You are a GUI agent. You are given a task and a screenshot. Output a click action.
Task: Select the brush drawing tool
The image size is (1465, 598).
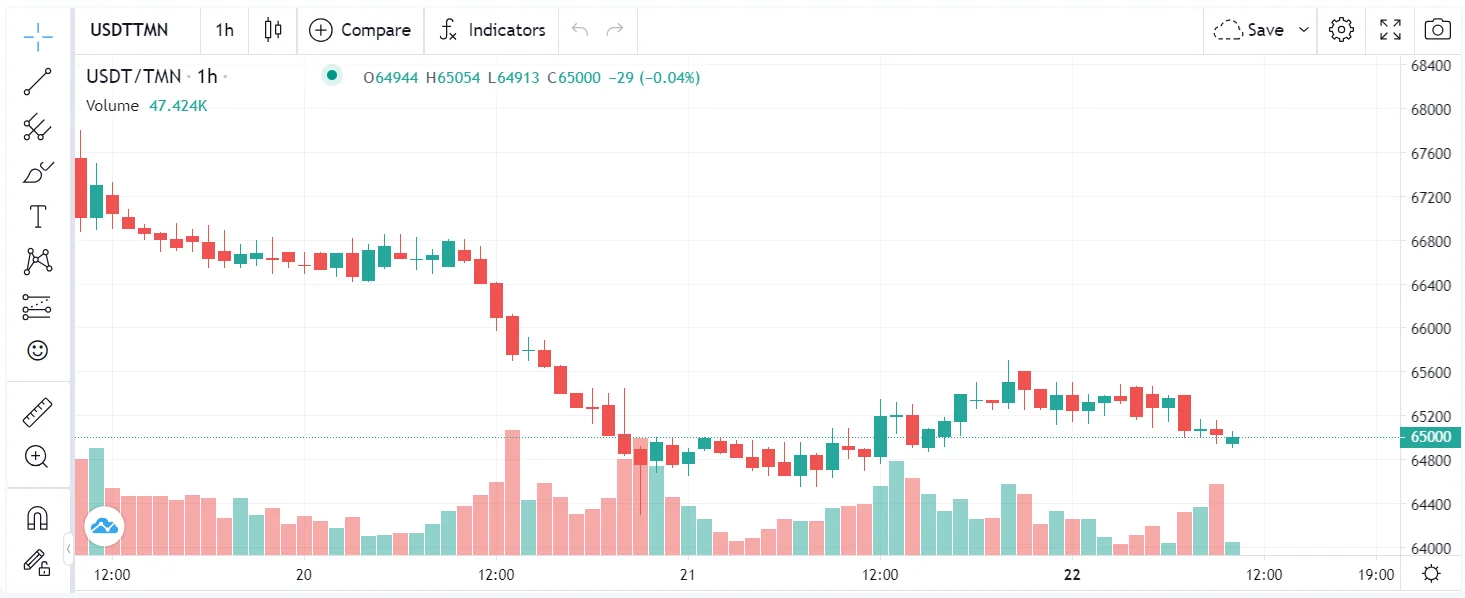tap(37, 172)
